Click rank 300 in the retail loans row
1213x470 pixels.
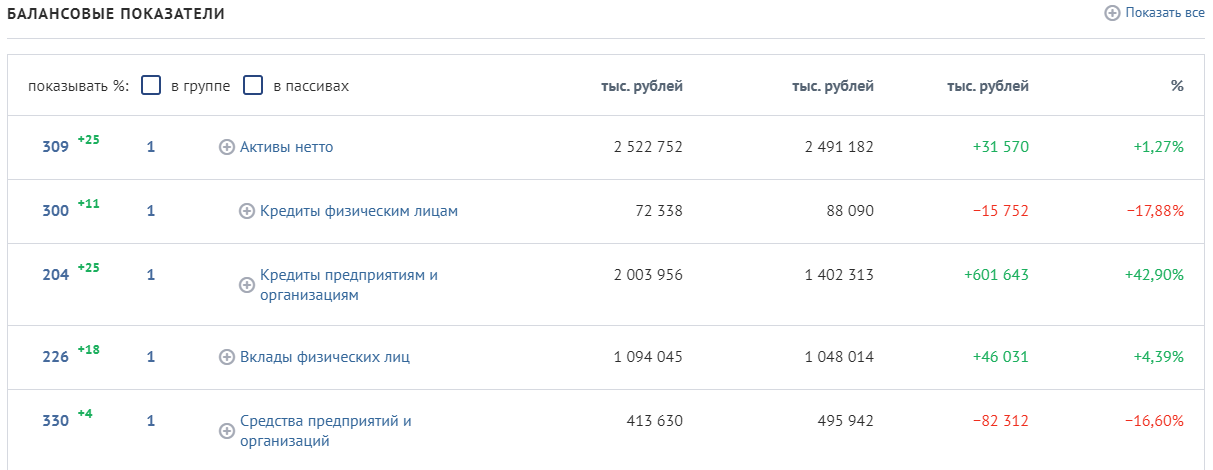pyautogui.click(x=55, y=211)
